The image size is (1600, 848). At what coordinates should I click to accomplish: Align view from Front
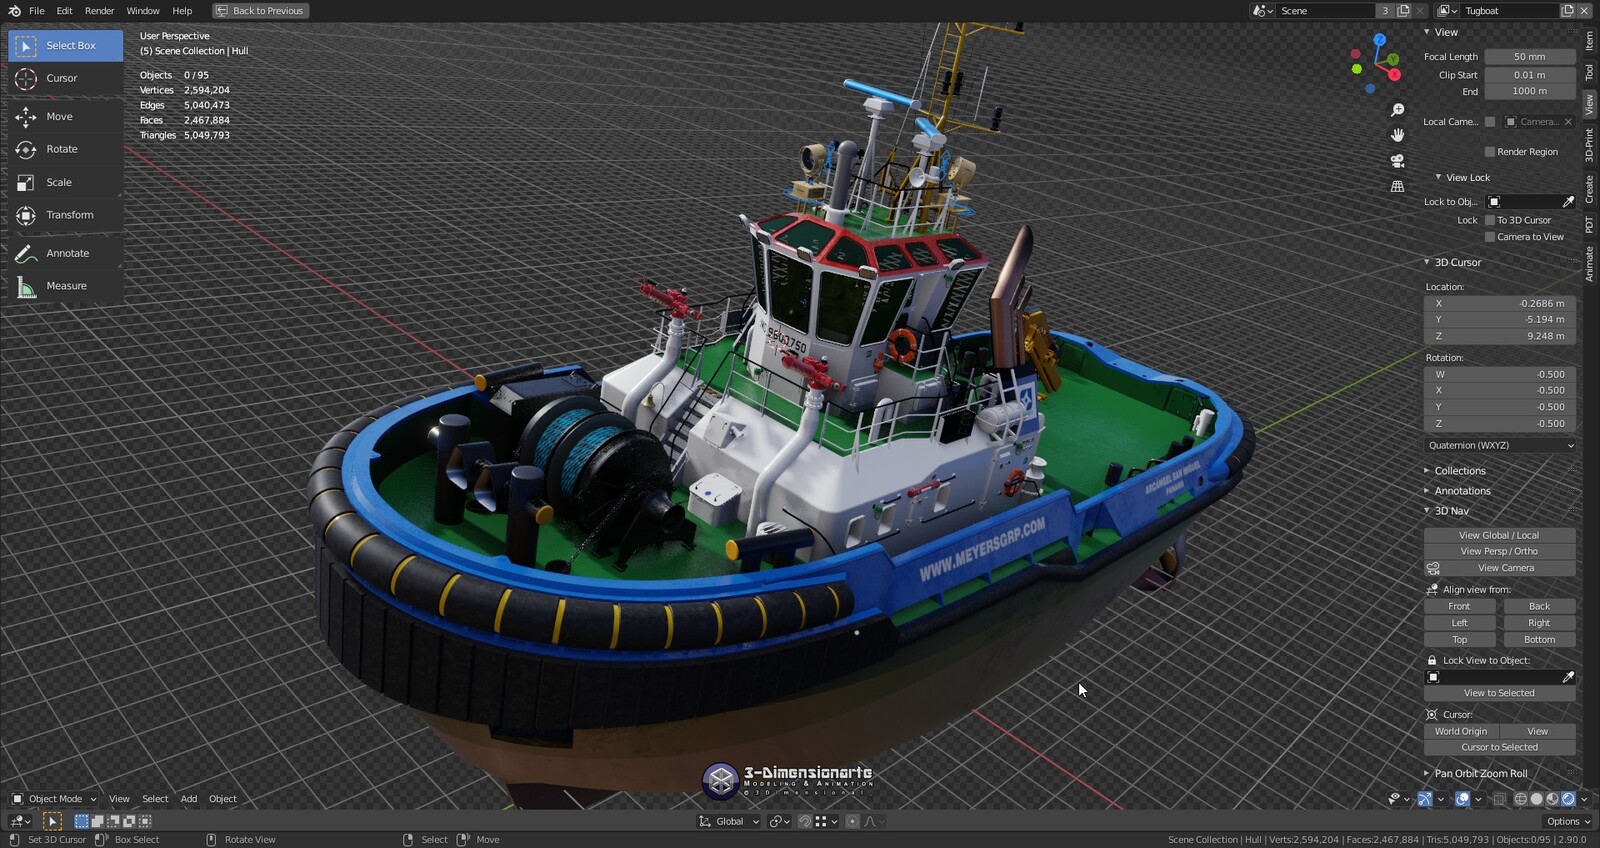point(1459,607)
